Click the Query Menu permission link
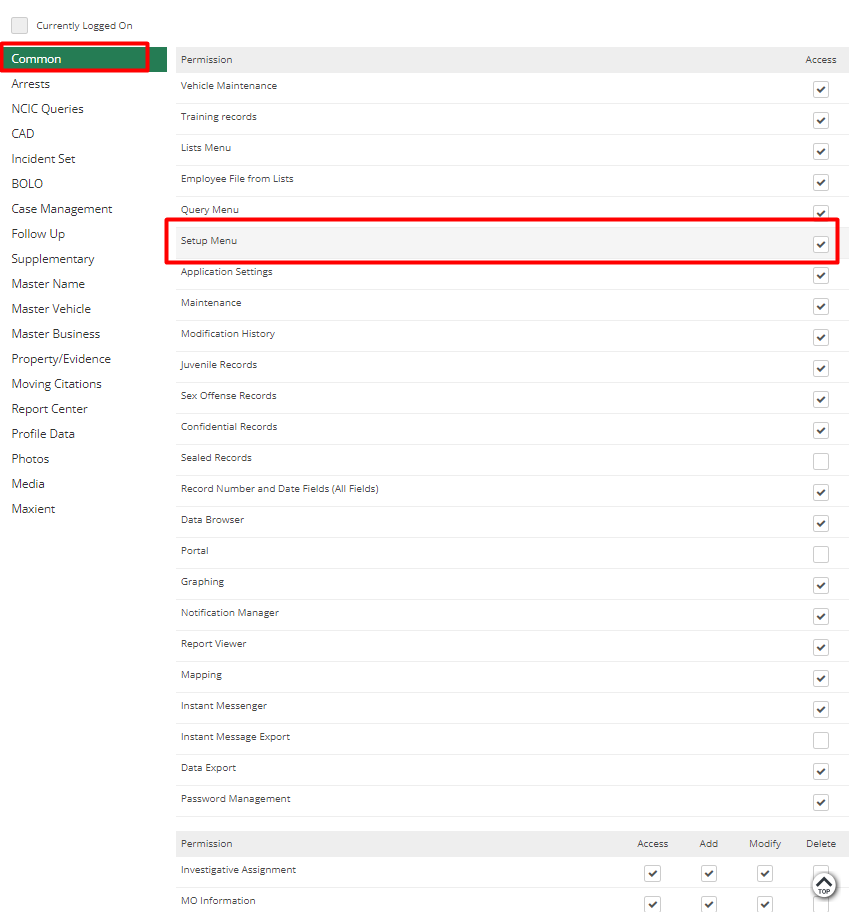The image size is (865, 912). (209, 209)
